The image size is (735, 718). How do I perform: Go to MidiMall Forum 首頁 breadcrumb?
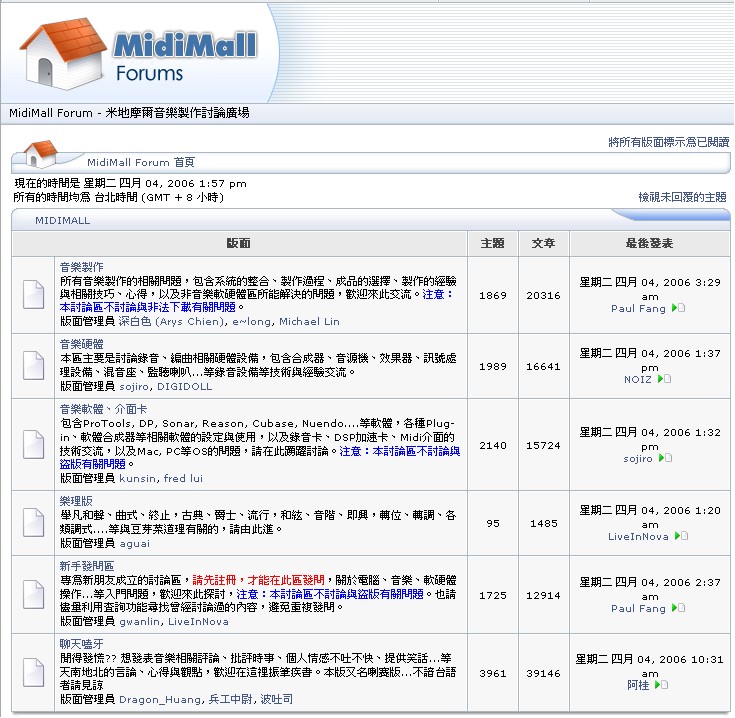click(141, 162)
